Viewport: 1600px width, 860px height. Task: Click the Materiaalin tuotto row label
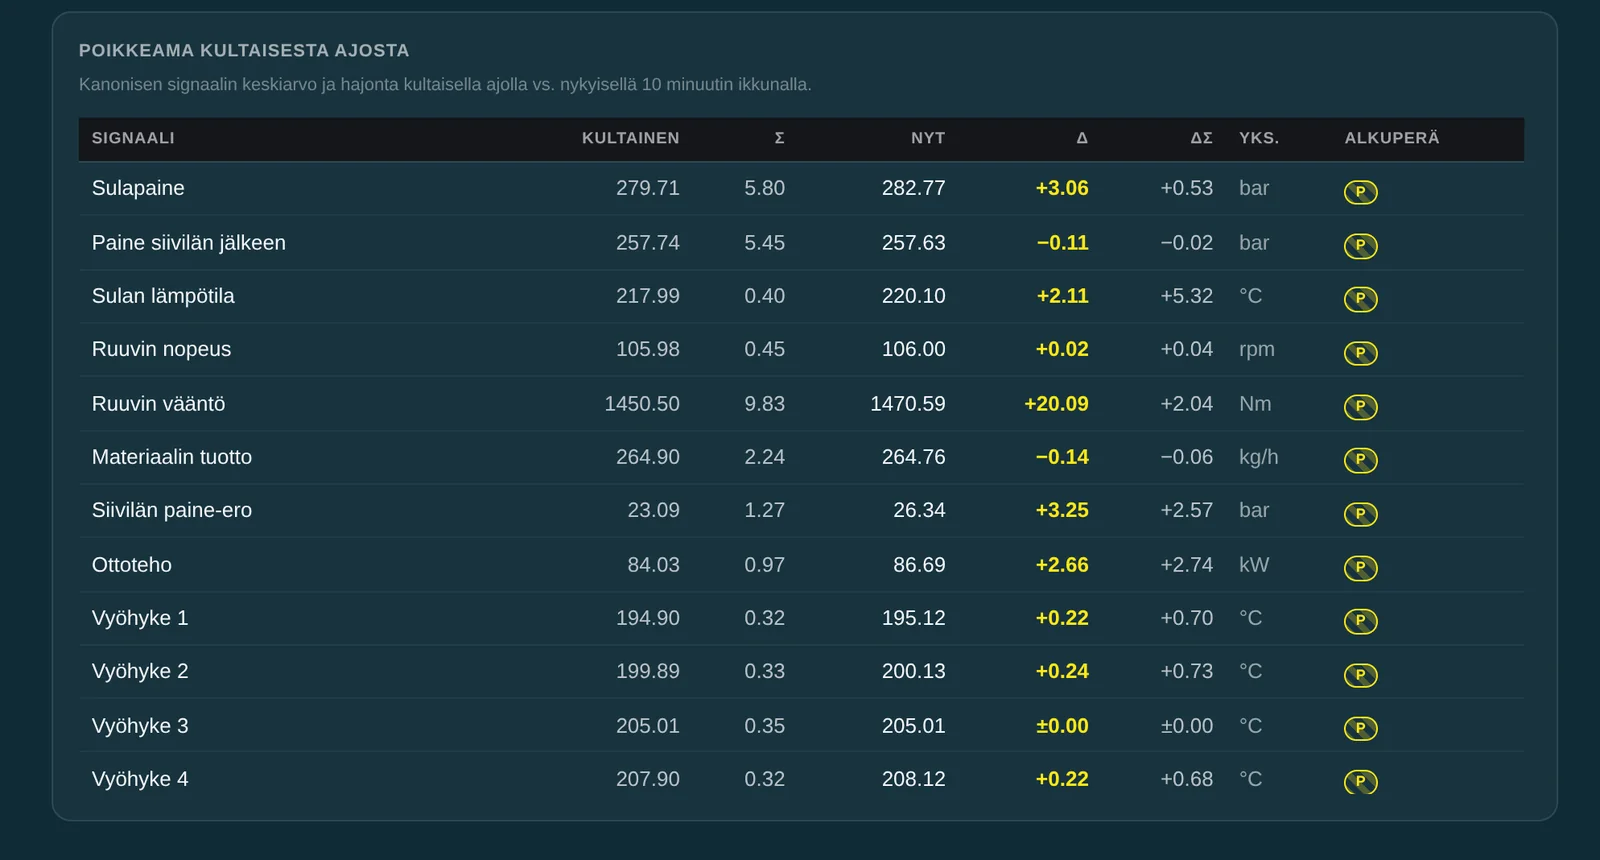[x=172, y=457]
